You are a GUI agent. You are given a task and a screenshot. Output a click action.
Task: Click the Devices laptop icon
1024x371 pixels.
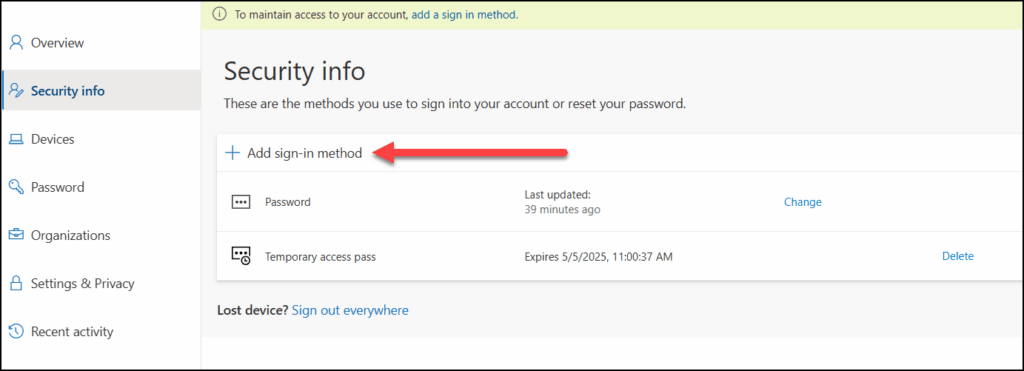(x=16, y=139)
